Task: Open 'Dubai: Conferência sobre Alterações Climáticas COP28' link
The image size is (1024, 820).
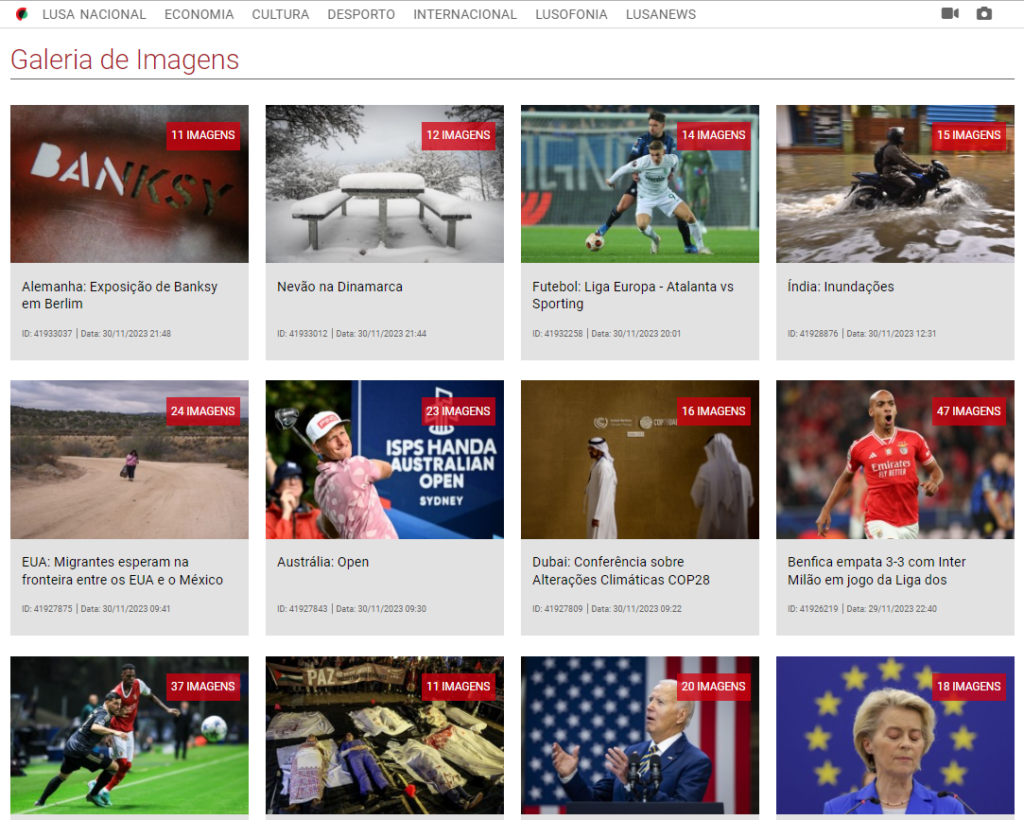Action: pyautogui.click(x=620, y=571)
